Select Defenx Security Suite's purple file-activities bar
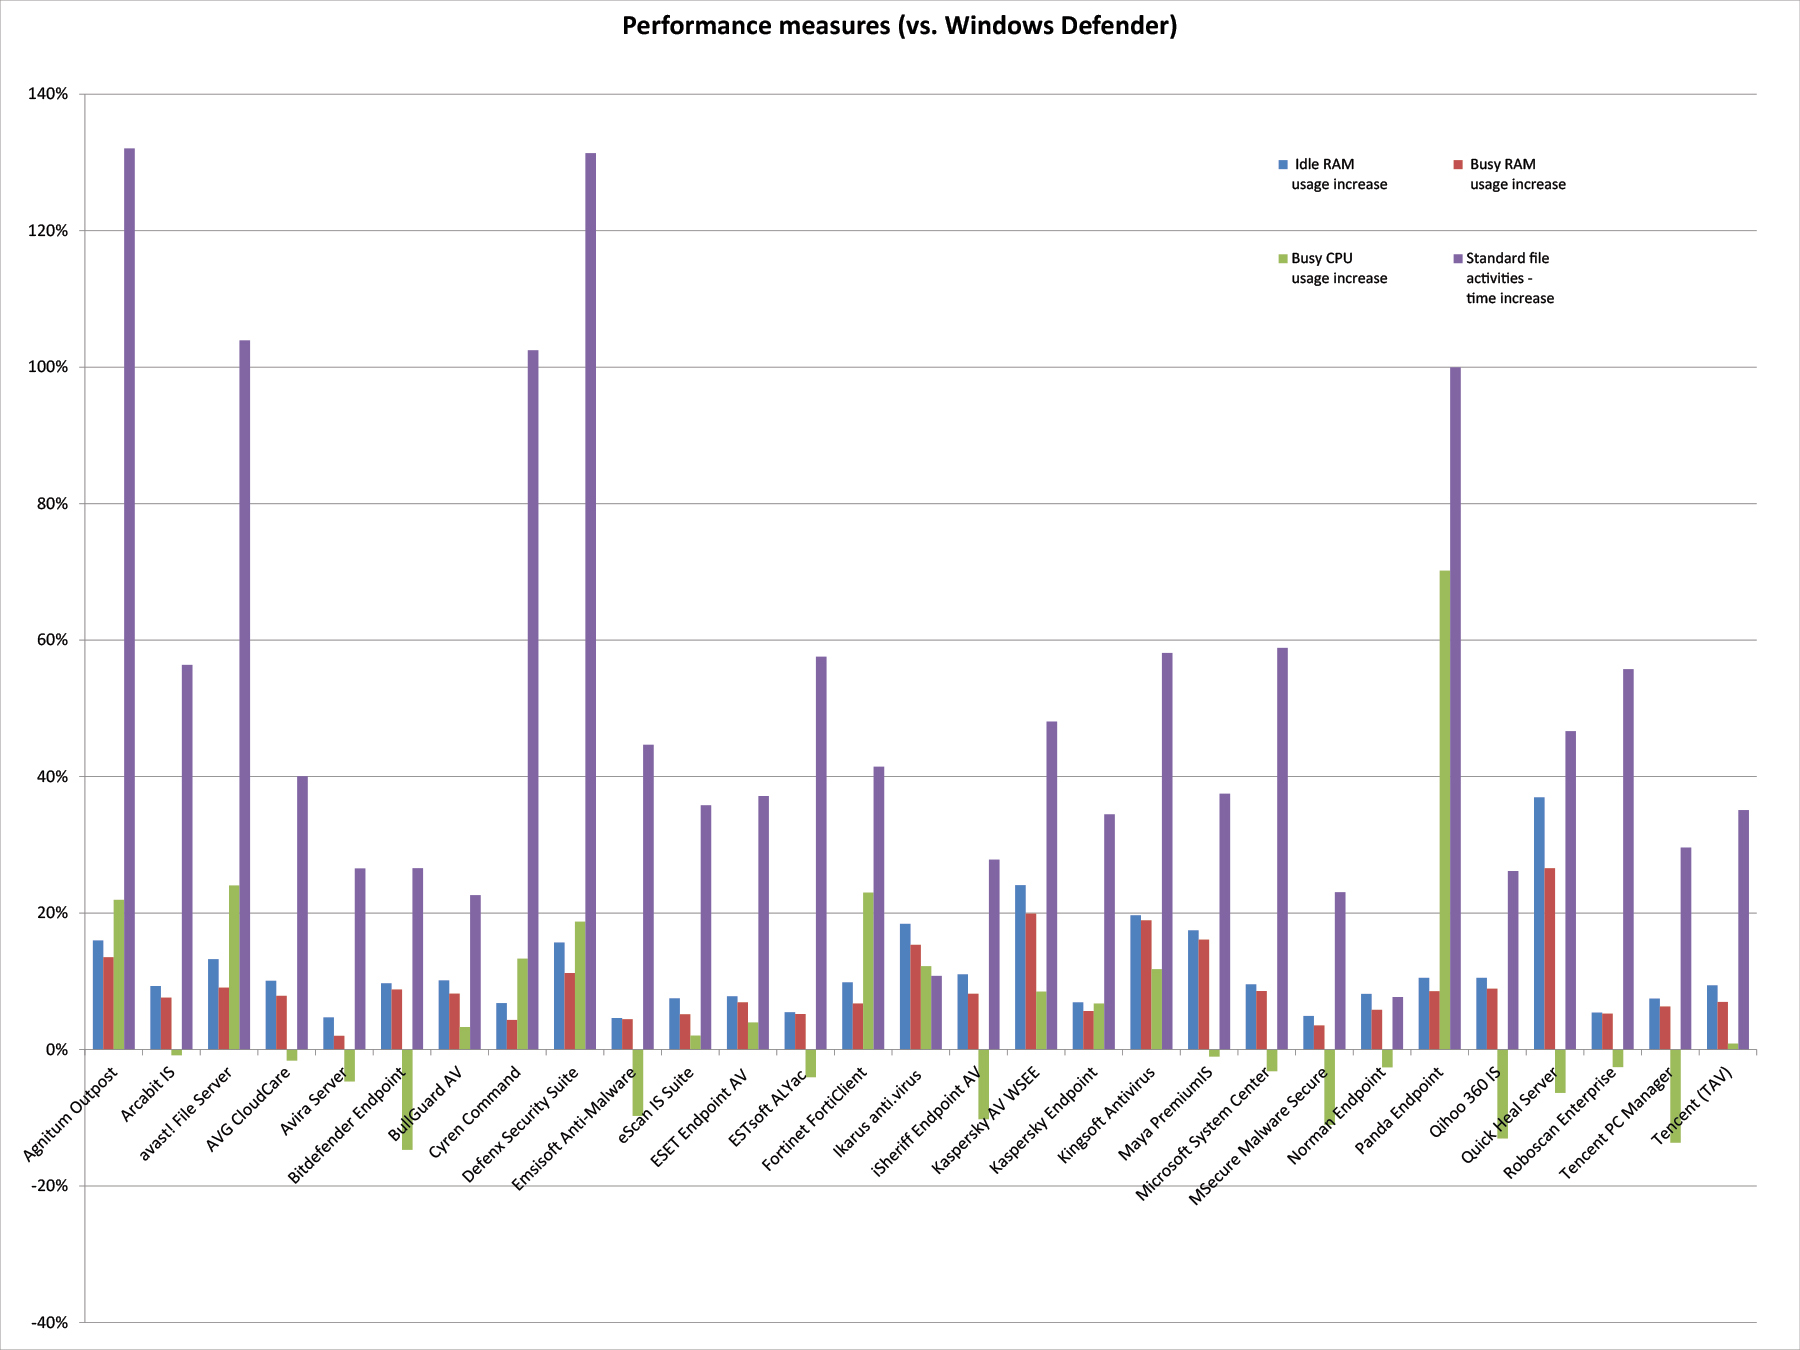Screen dimensions: 1800x1350 click(x=590, y=601)
